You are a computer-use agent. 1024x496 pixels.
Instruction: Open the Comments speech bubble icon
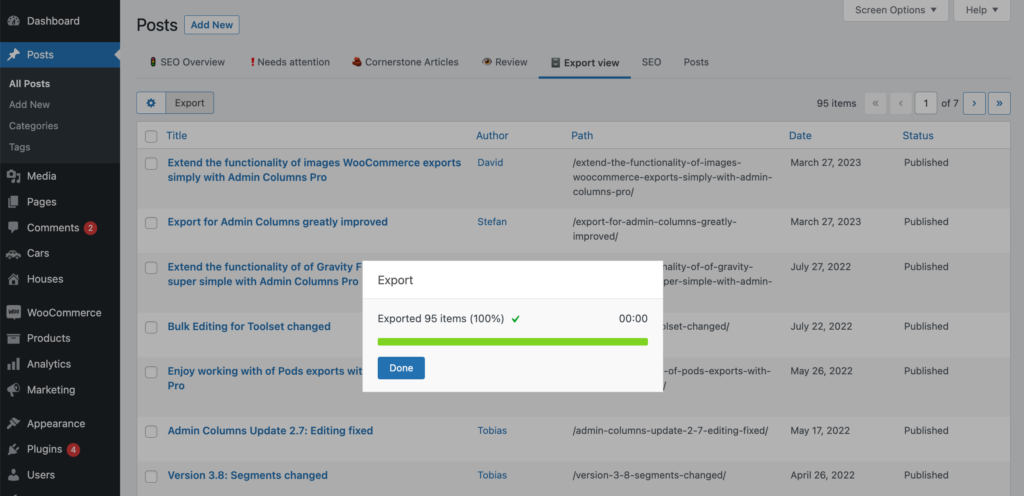pyautogui.click(x=13, y=228)
